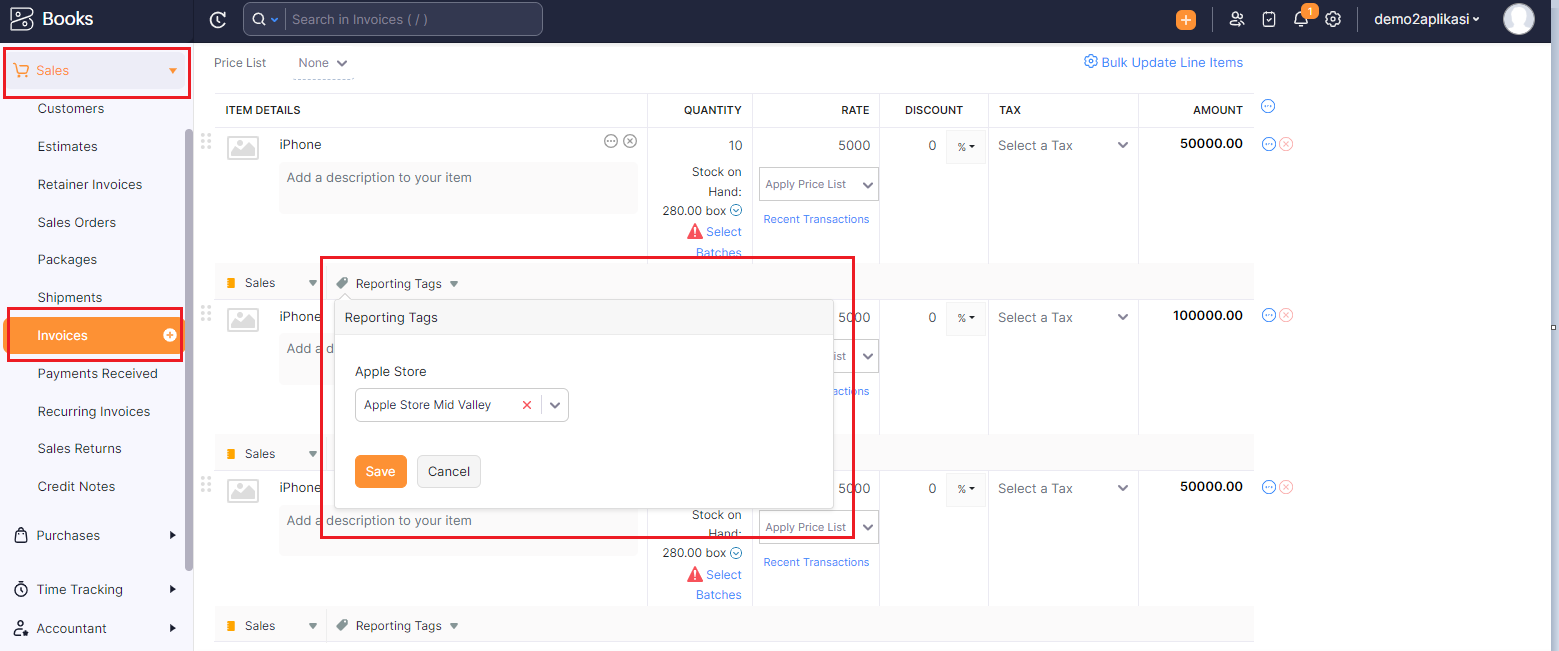Open Select a Tax dropdown in first row
1559x651 pixels.
1063,146
